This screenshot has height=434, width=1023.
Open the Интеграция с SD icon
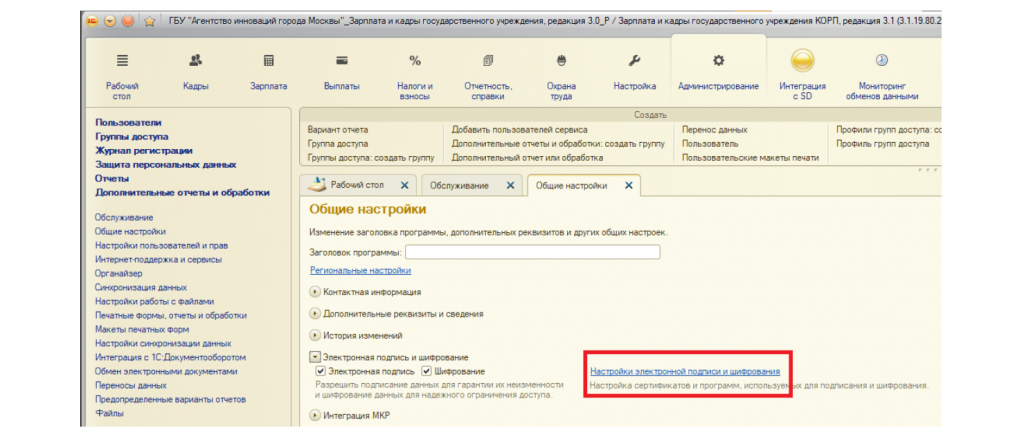click(802, 61)
